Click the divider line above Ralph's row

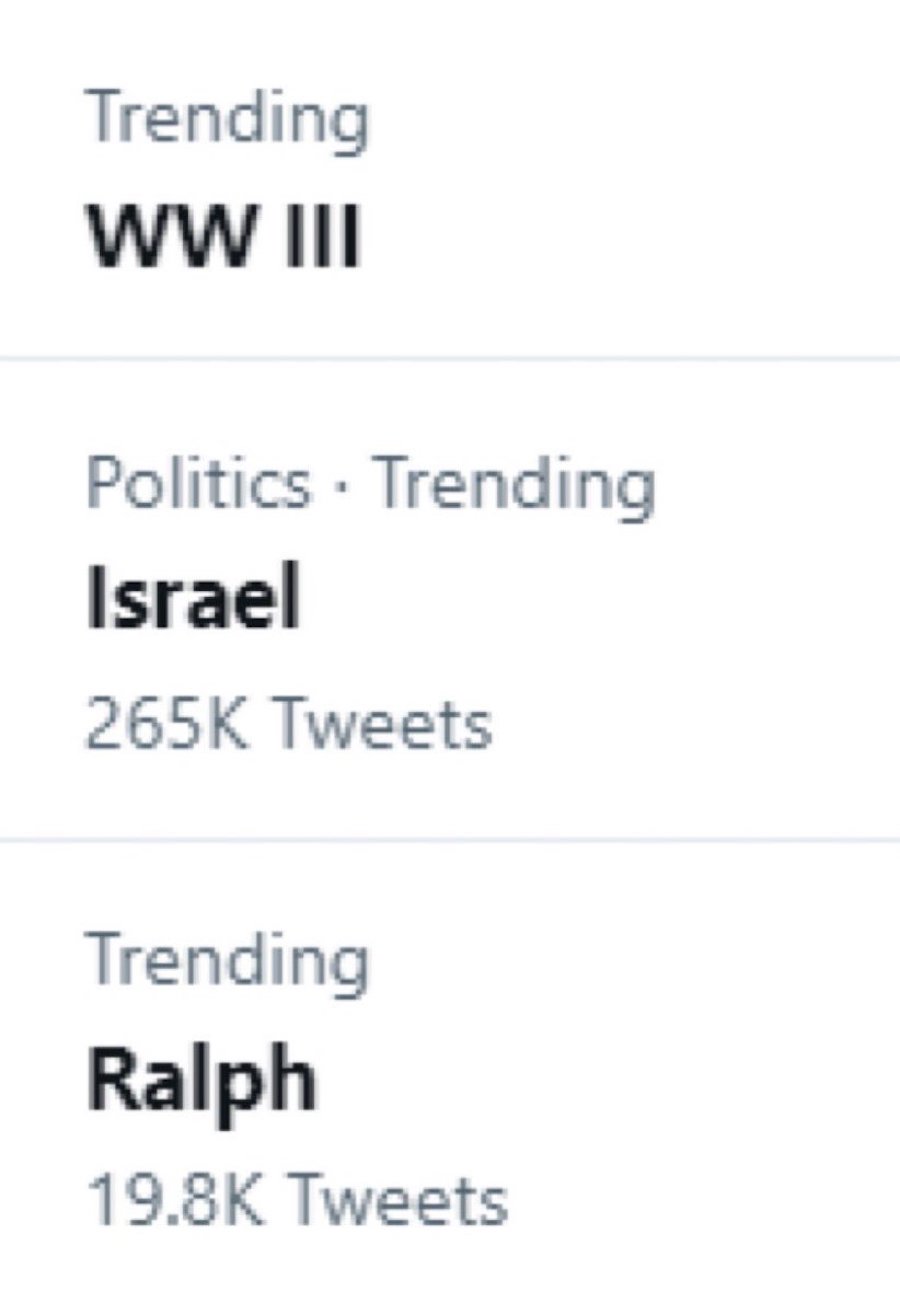coord(450,840)
